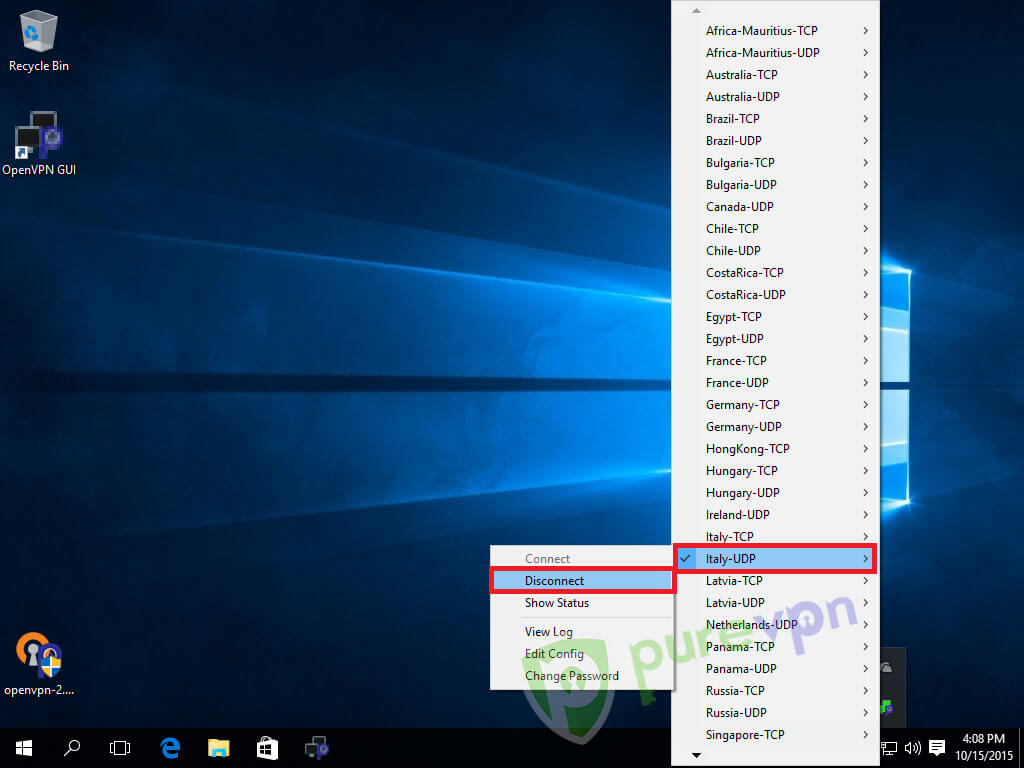1024x768 pixels.
Task: Select the Latvia-TCP server
Action: point(775,581)
